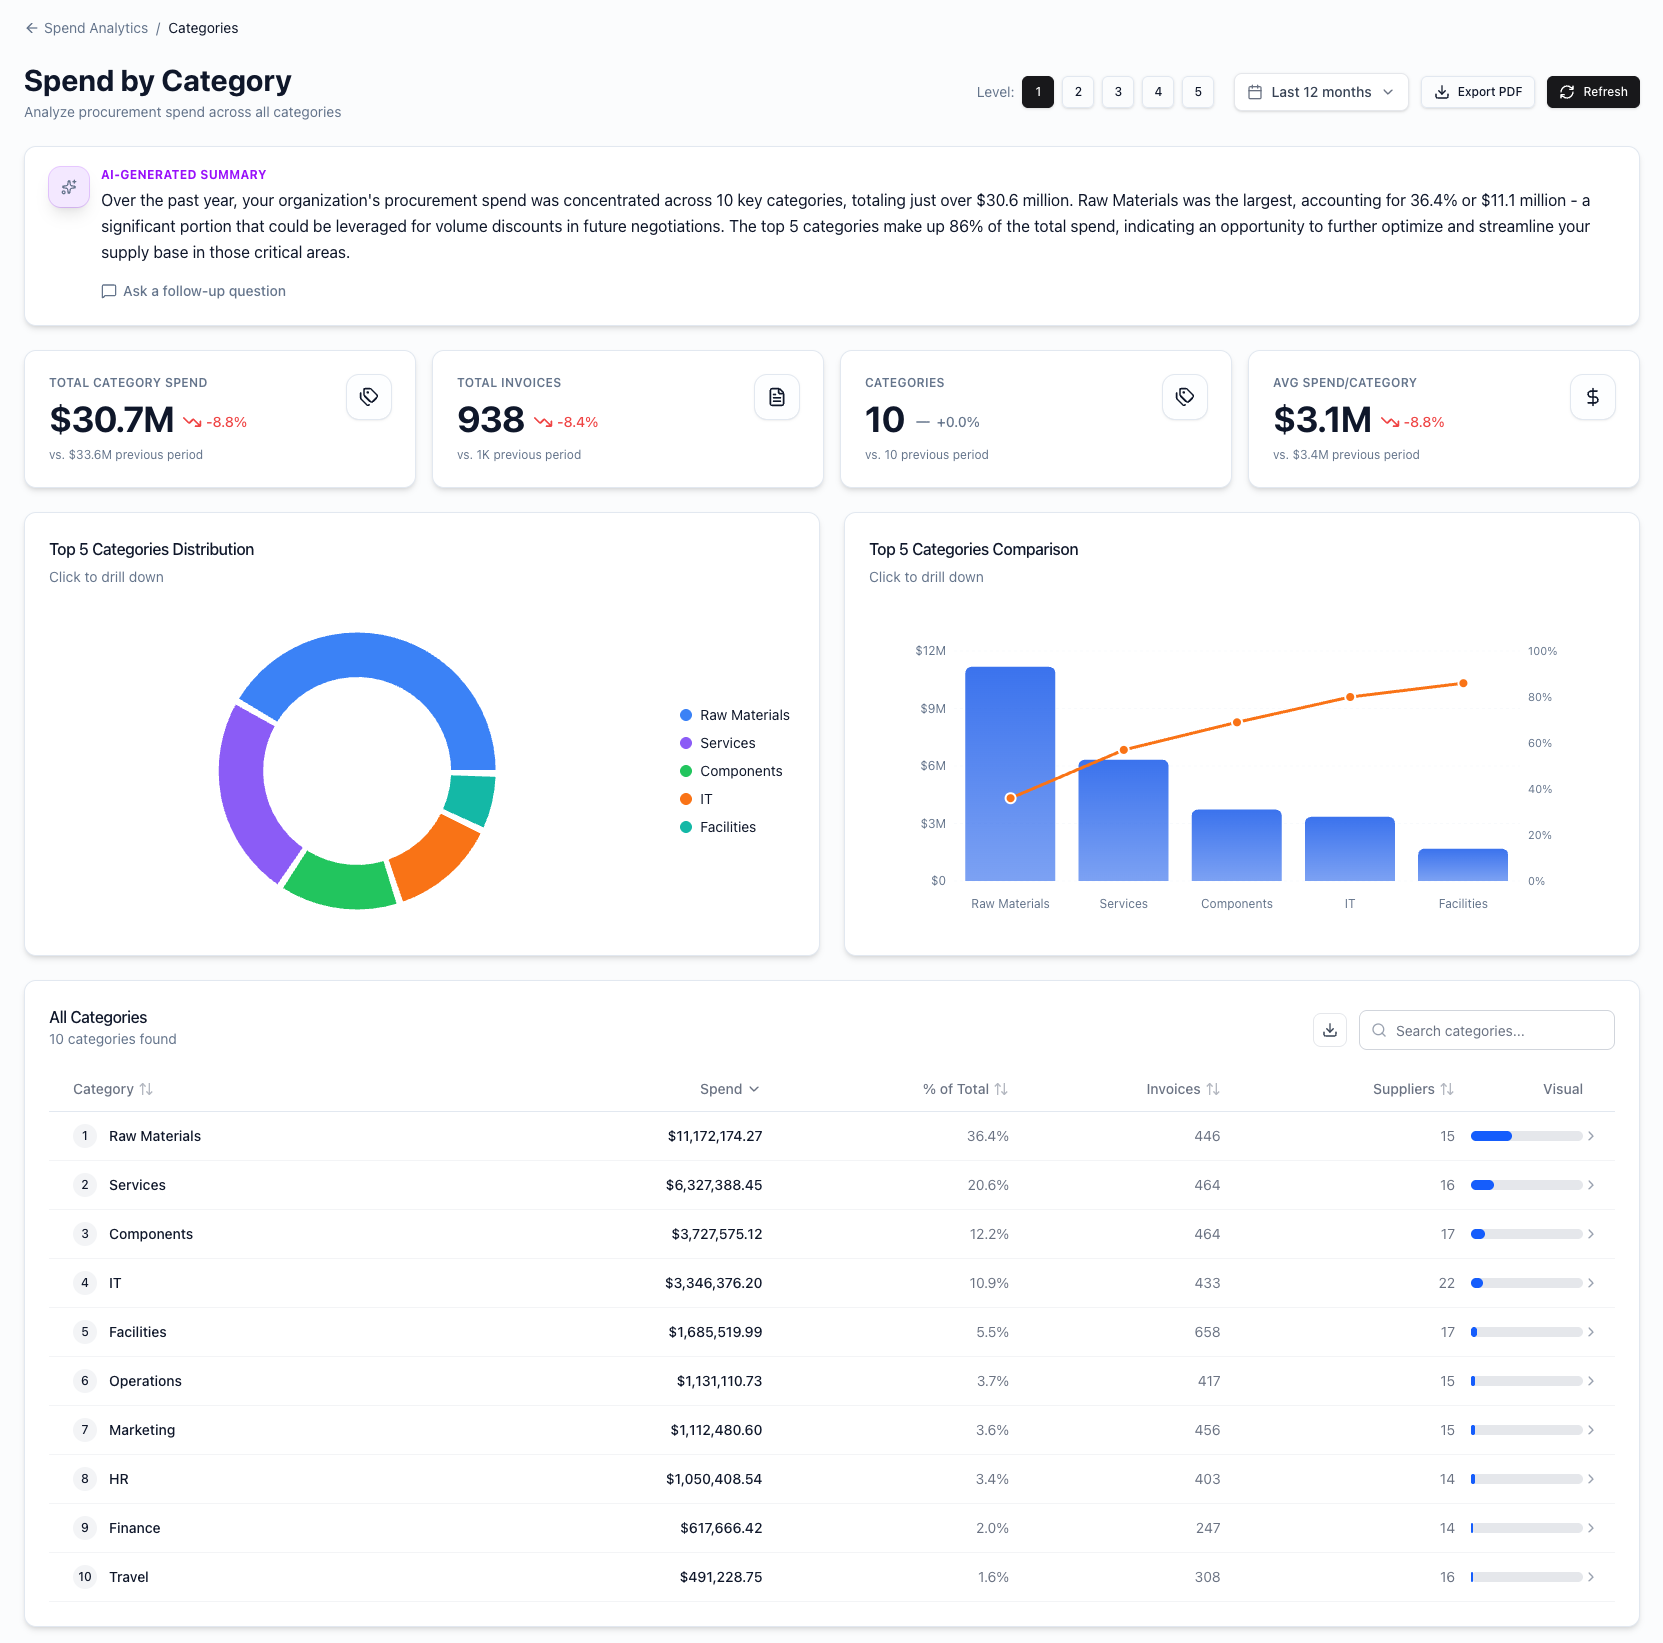Screen dimensions: 1663x1643
Task: Expand the Raw Materials row with its chevron
Action: tap(1590, 1136)
